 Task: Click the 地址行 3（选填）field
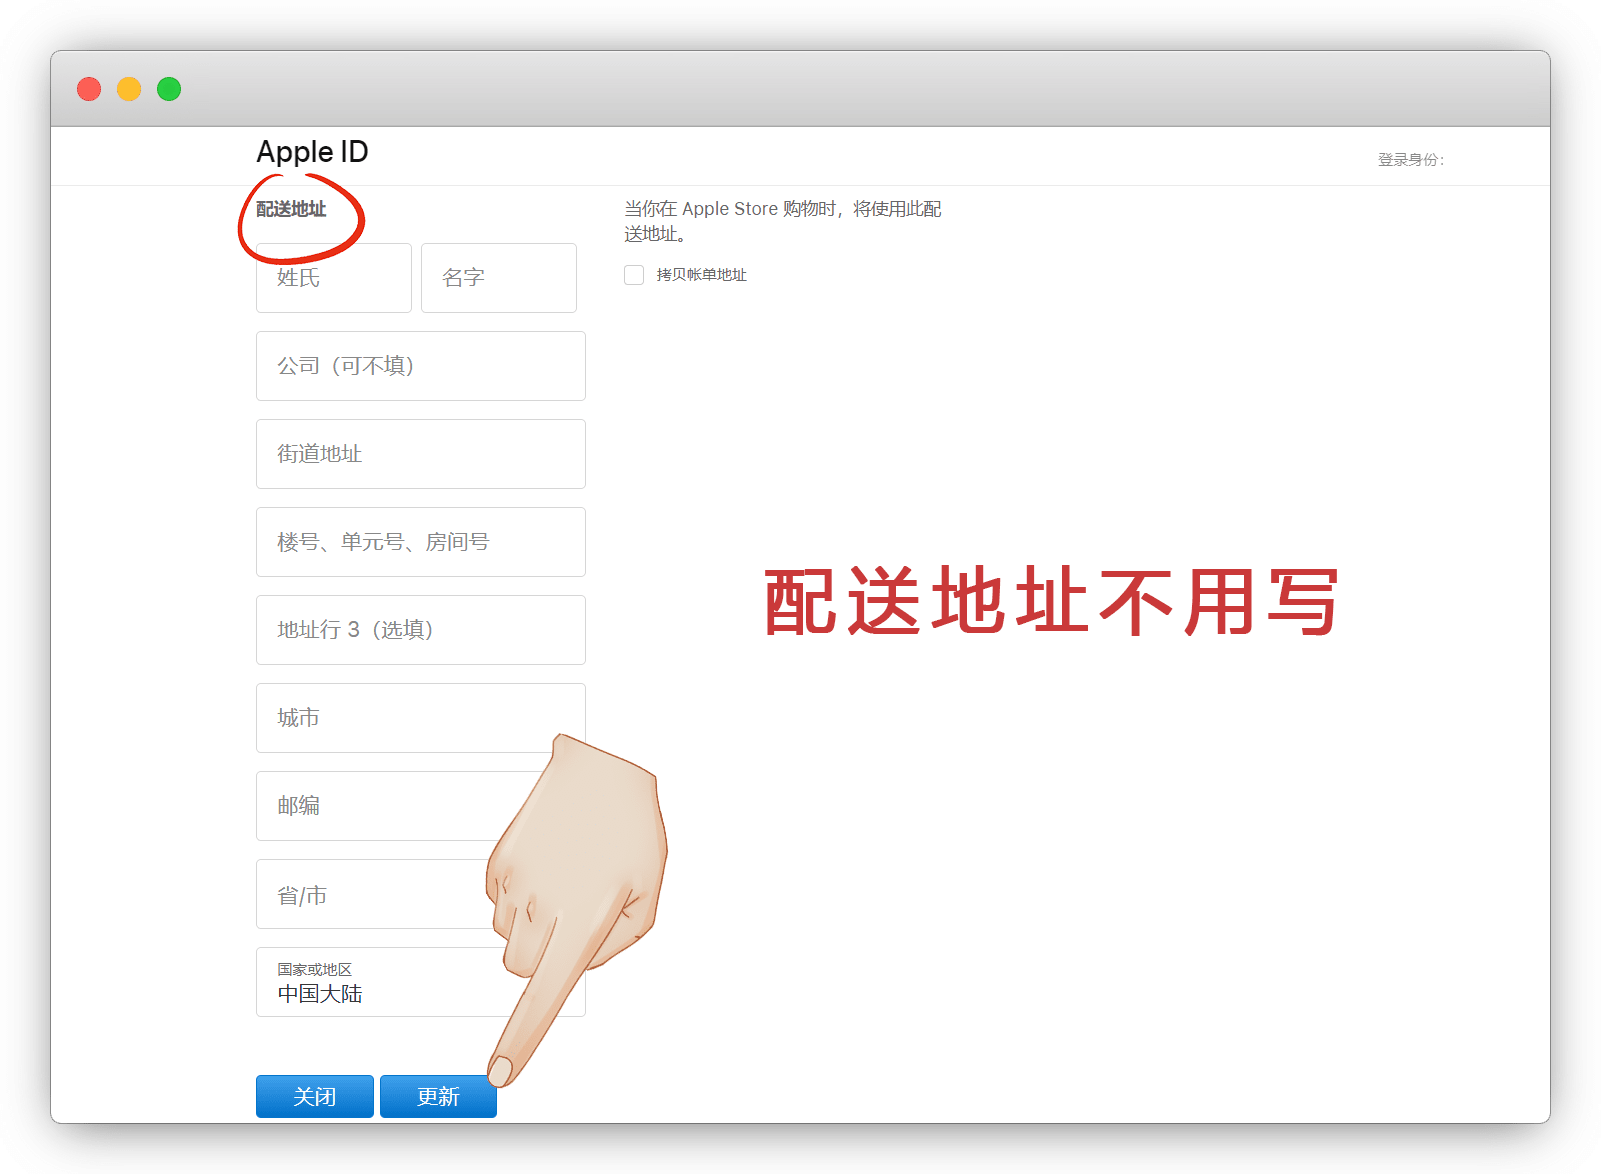click(x=420, y=630)
